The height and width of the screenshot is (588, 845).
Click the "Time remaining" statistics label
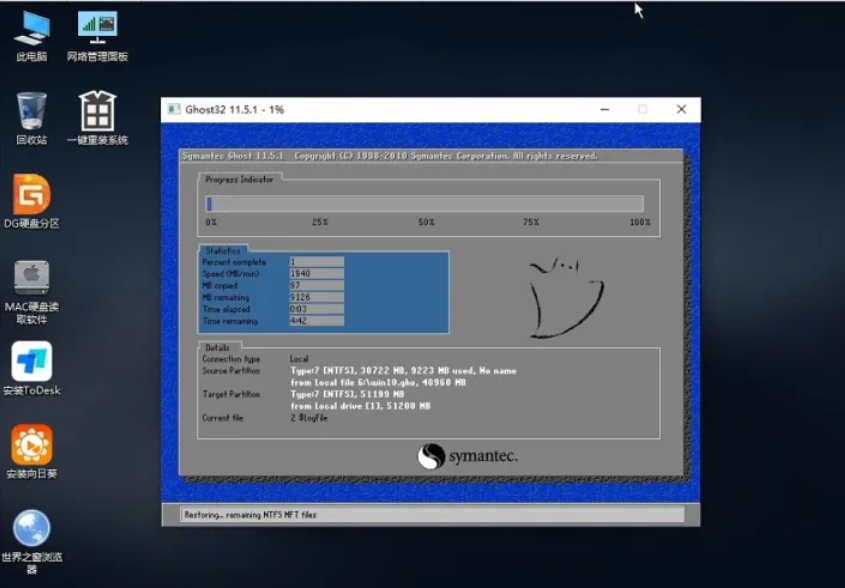click(230, 321)
